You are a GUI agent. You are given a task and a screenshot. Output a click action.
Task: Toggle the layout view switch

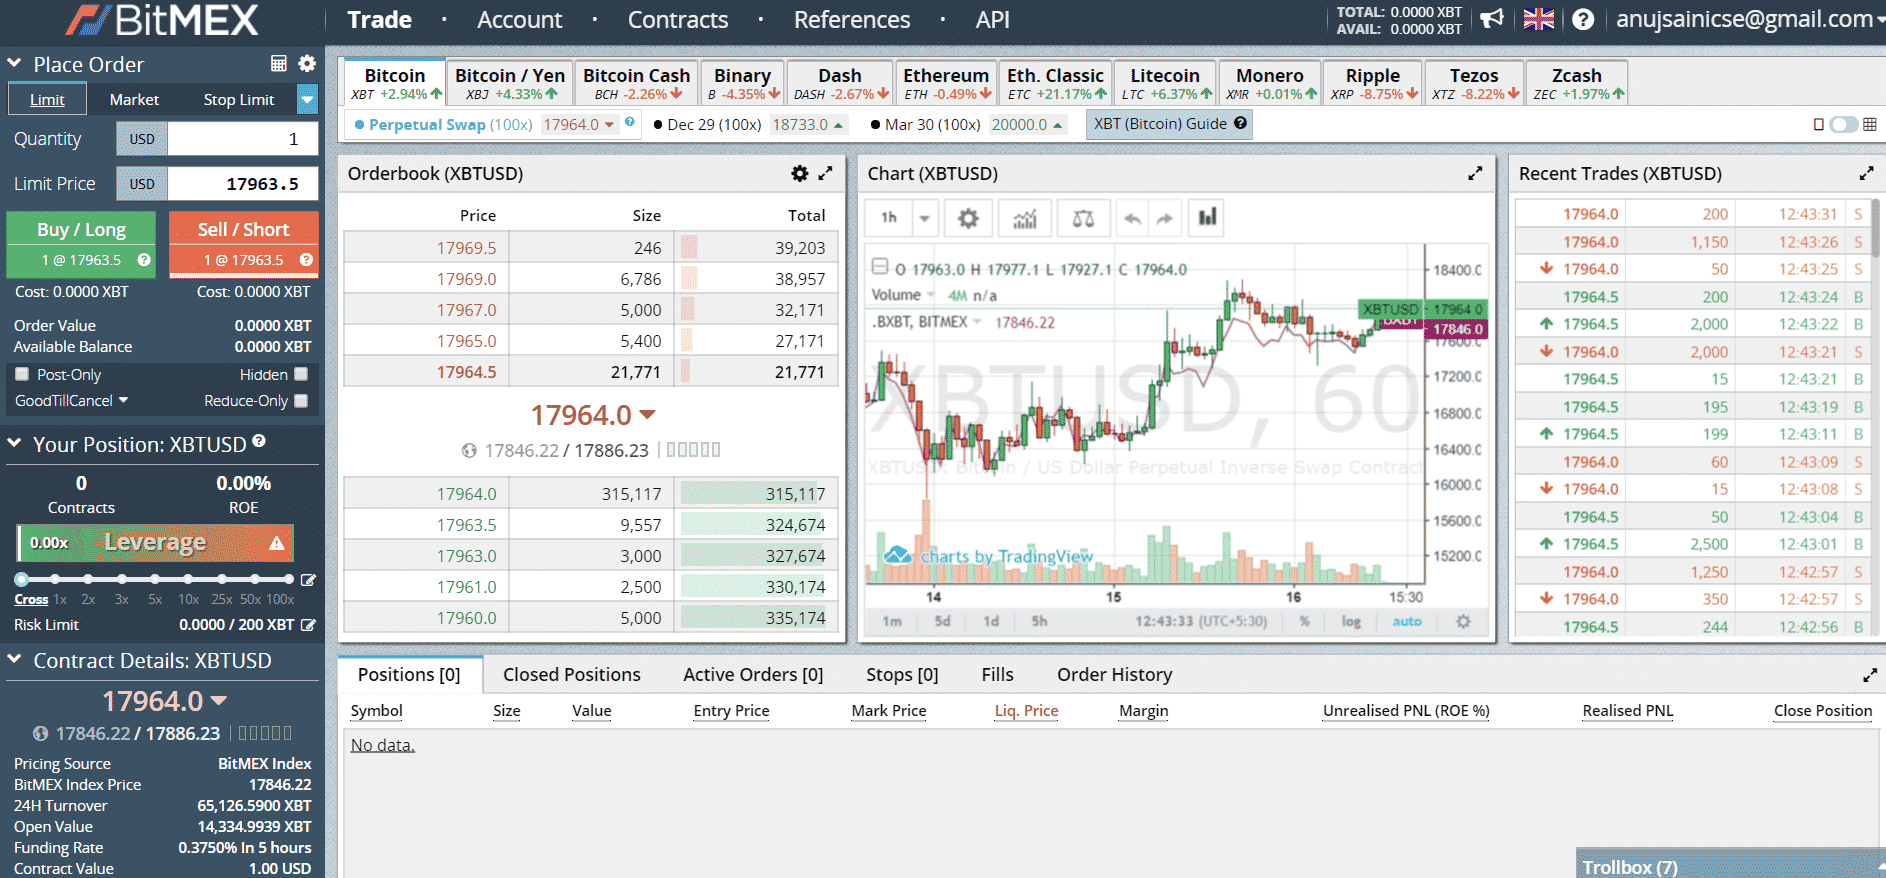tap(1843, 125)
